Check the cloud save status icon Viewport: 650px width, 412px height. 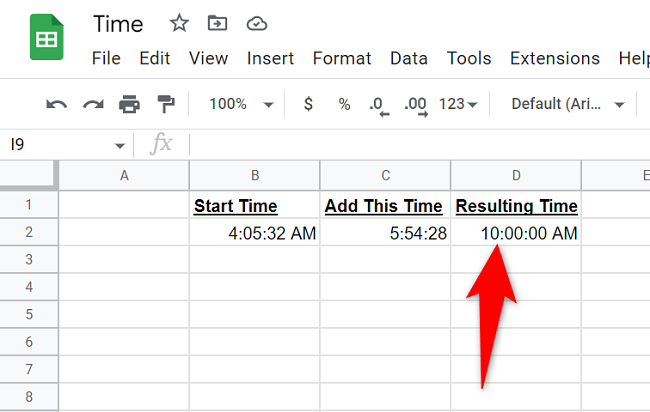coord(257,24)
